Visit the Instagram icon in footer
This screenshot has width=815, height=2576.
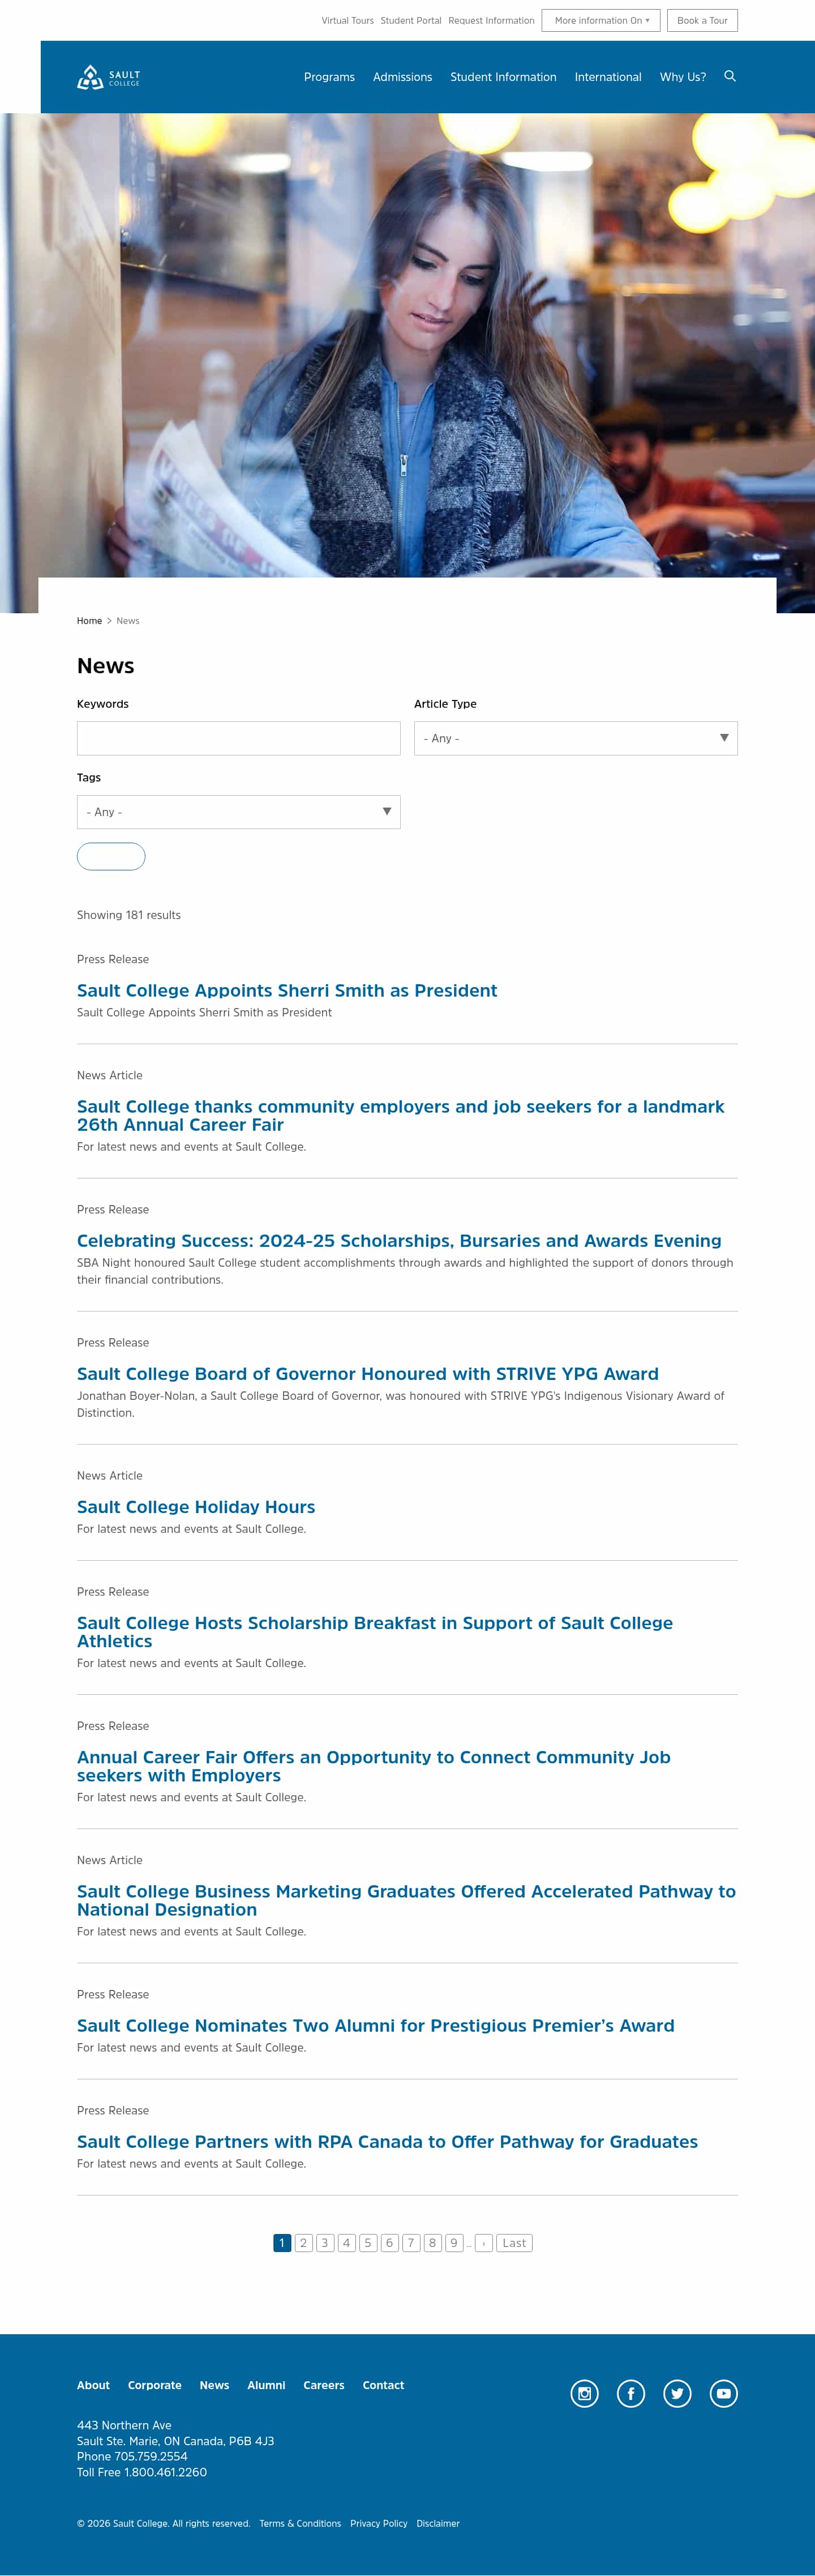coord(584,2393)
